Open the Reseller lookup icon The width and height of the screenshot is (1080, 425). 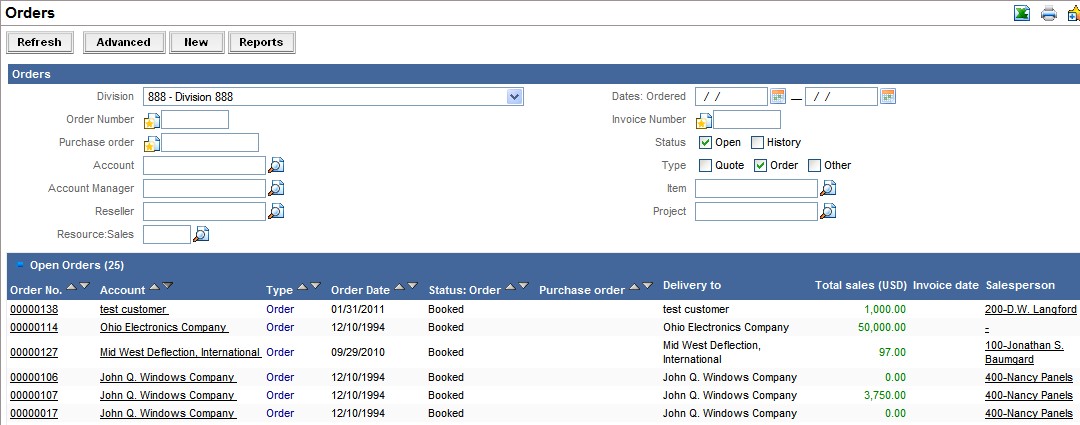pos(276,211)
